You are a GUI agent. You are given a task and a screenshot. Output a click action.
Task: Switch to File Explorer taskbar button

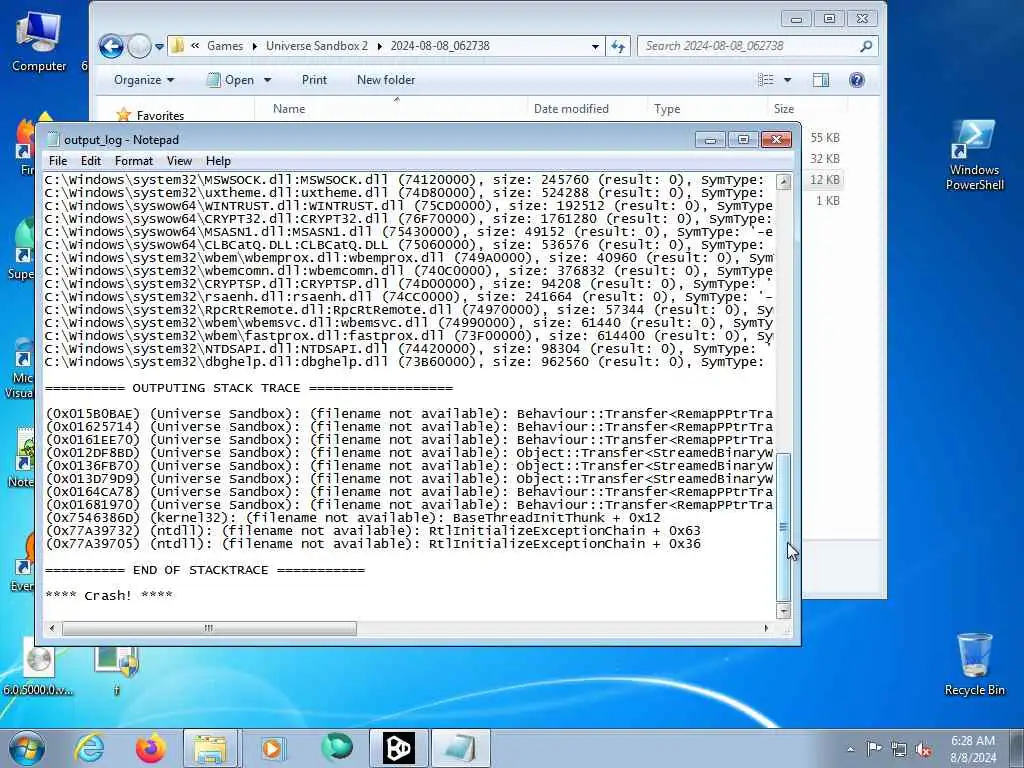[x=212, y=748]
